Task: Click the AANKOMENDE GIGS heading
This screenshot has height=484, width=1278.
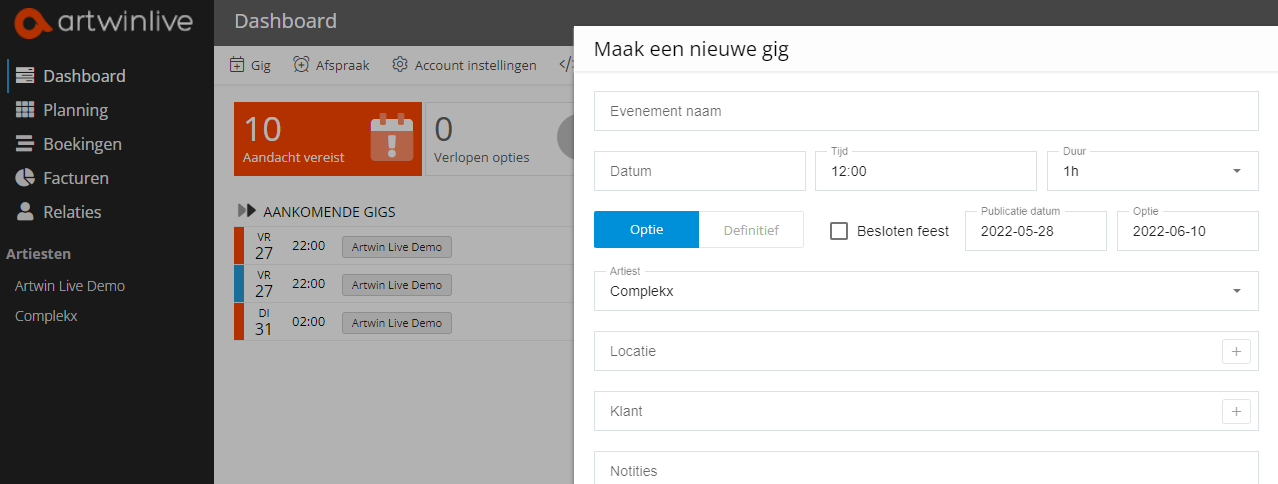Action: 329,212
